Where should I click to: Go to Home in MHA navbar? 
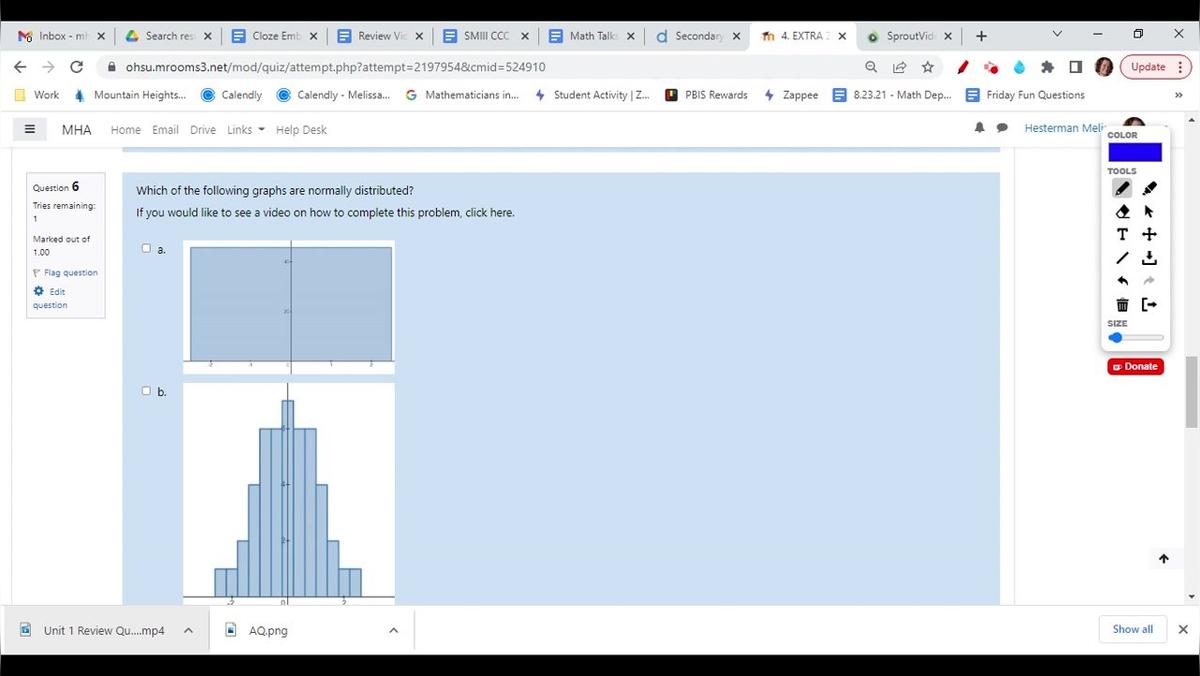tap(125, 130)
